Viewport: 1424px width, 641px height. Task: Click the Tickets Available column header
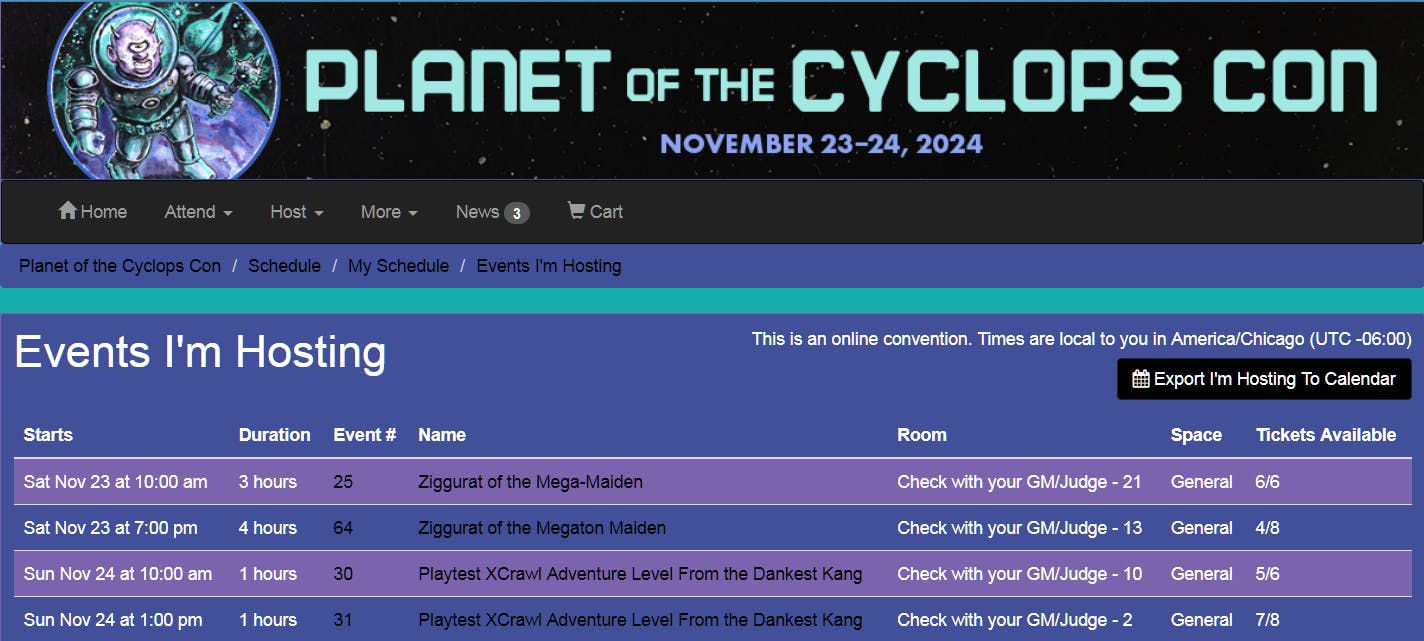[x=1325, y=435]
